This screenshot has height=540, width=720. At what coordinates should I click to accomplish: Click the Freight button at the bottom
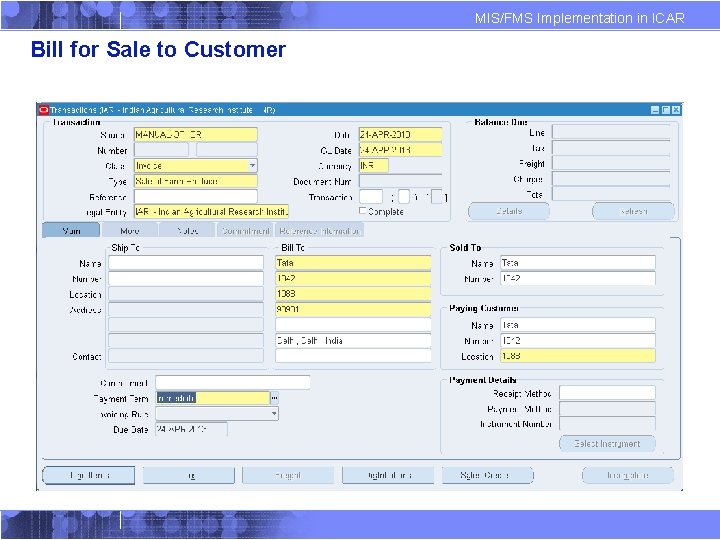(288, 475)
